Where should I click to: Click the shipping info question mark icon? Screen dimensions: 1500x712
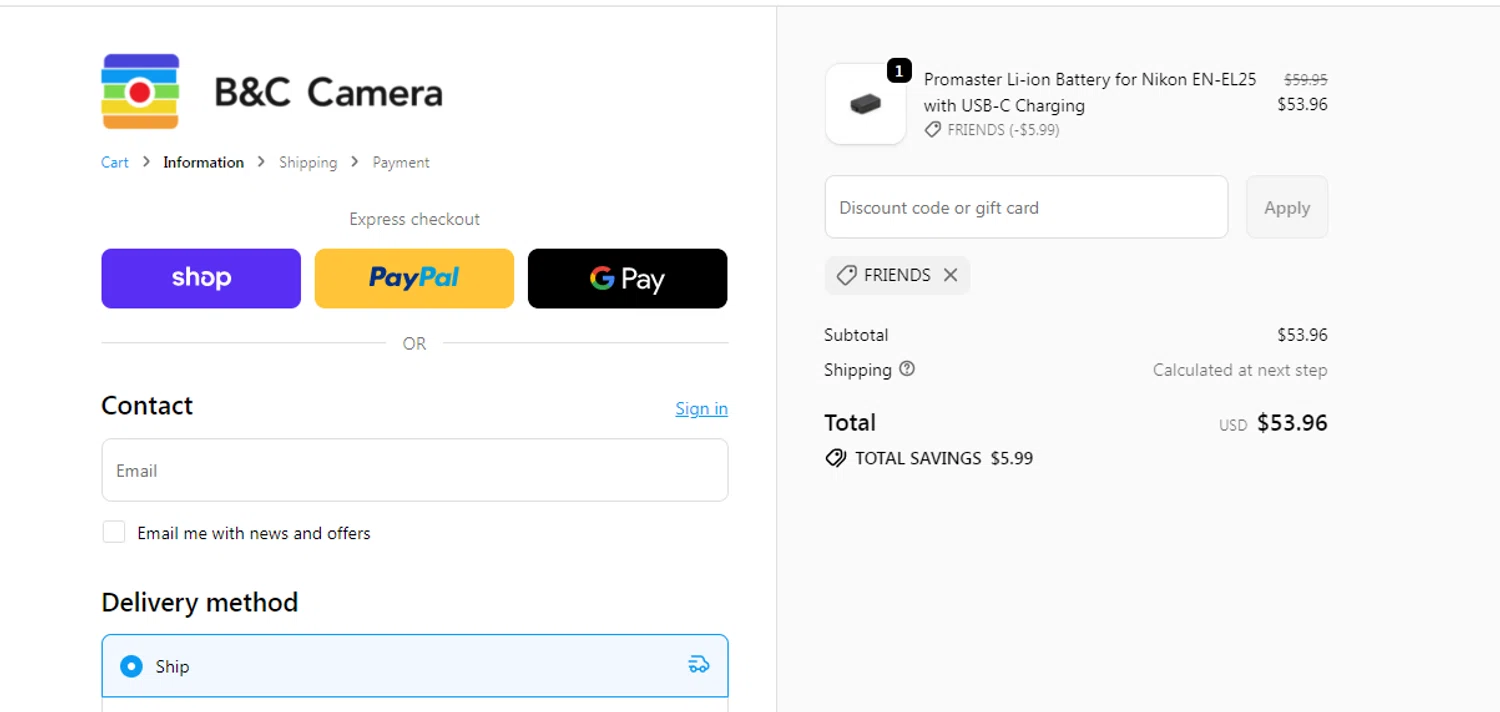[x=907, y=369]
